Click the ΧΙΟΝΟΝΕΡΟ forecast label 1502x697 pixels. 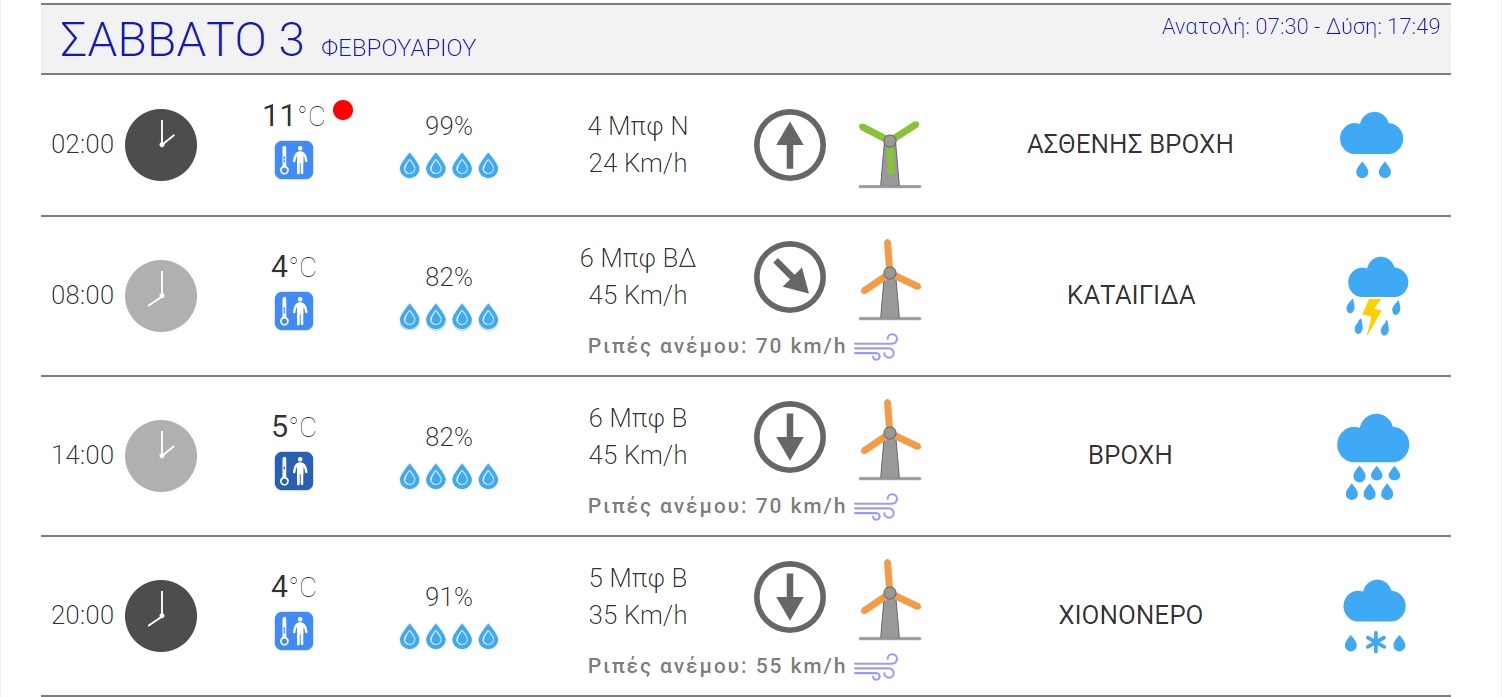pyautogui.click(x=1130, y=615)
